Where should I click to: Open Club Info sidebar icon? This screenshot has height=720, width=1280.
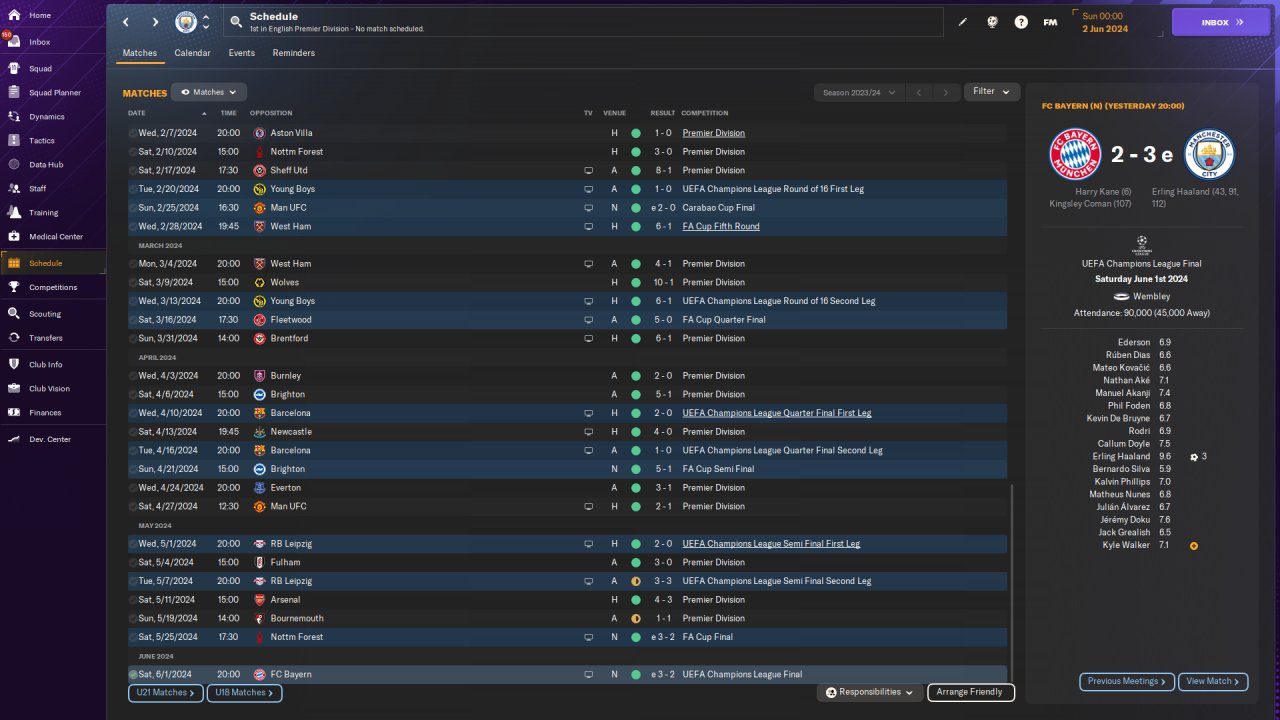(x=14, y=364)
